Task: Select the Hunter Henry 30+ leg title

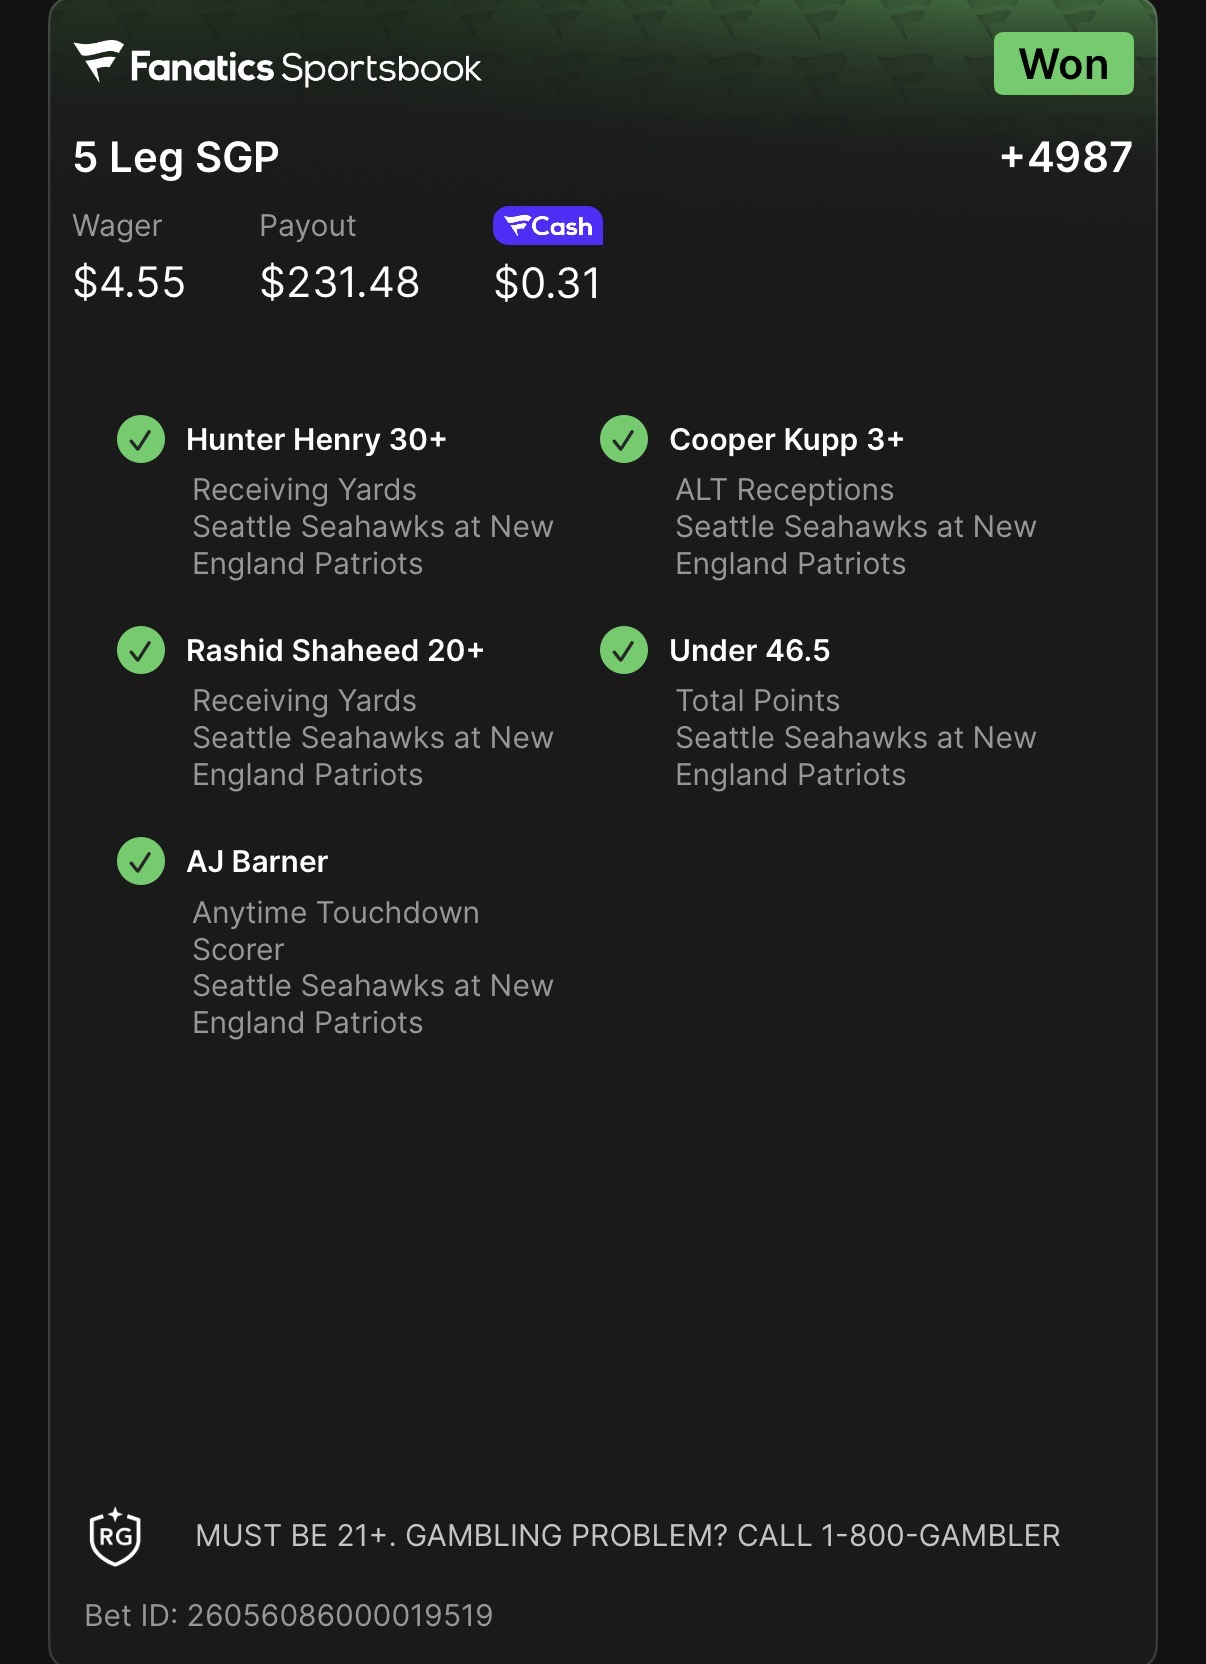Action: pyautogui.click(x=316, y=439)
